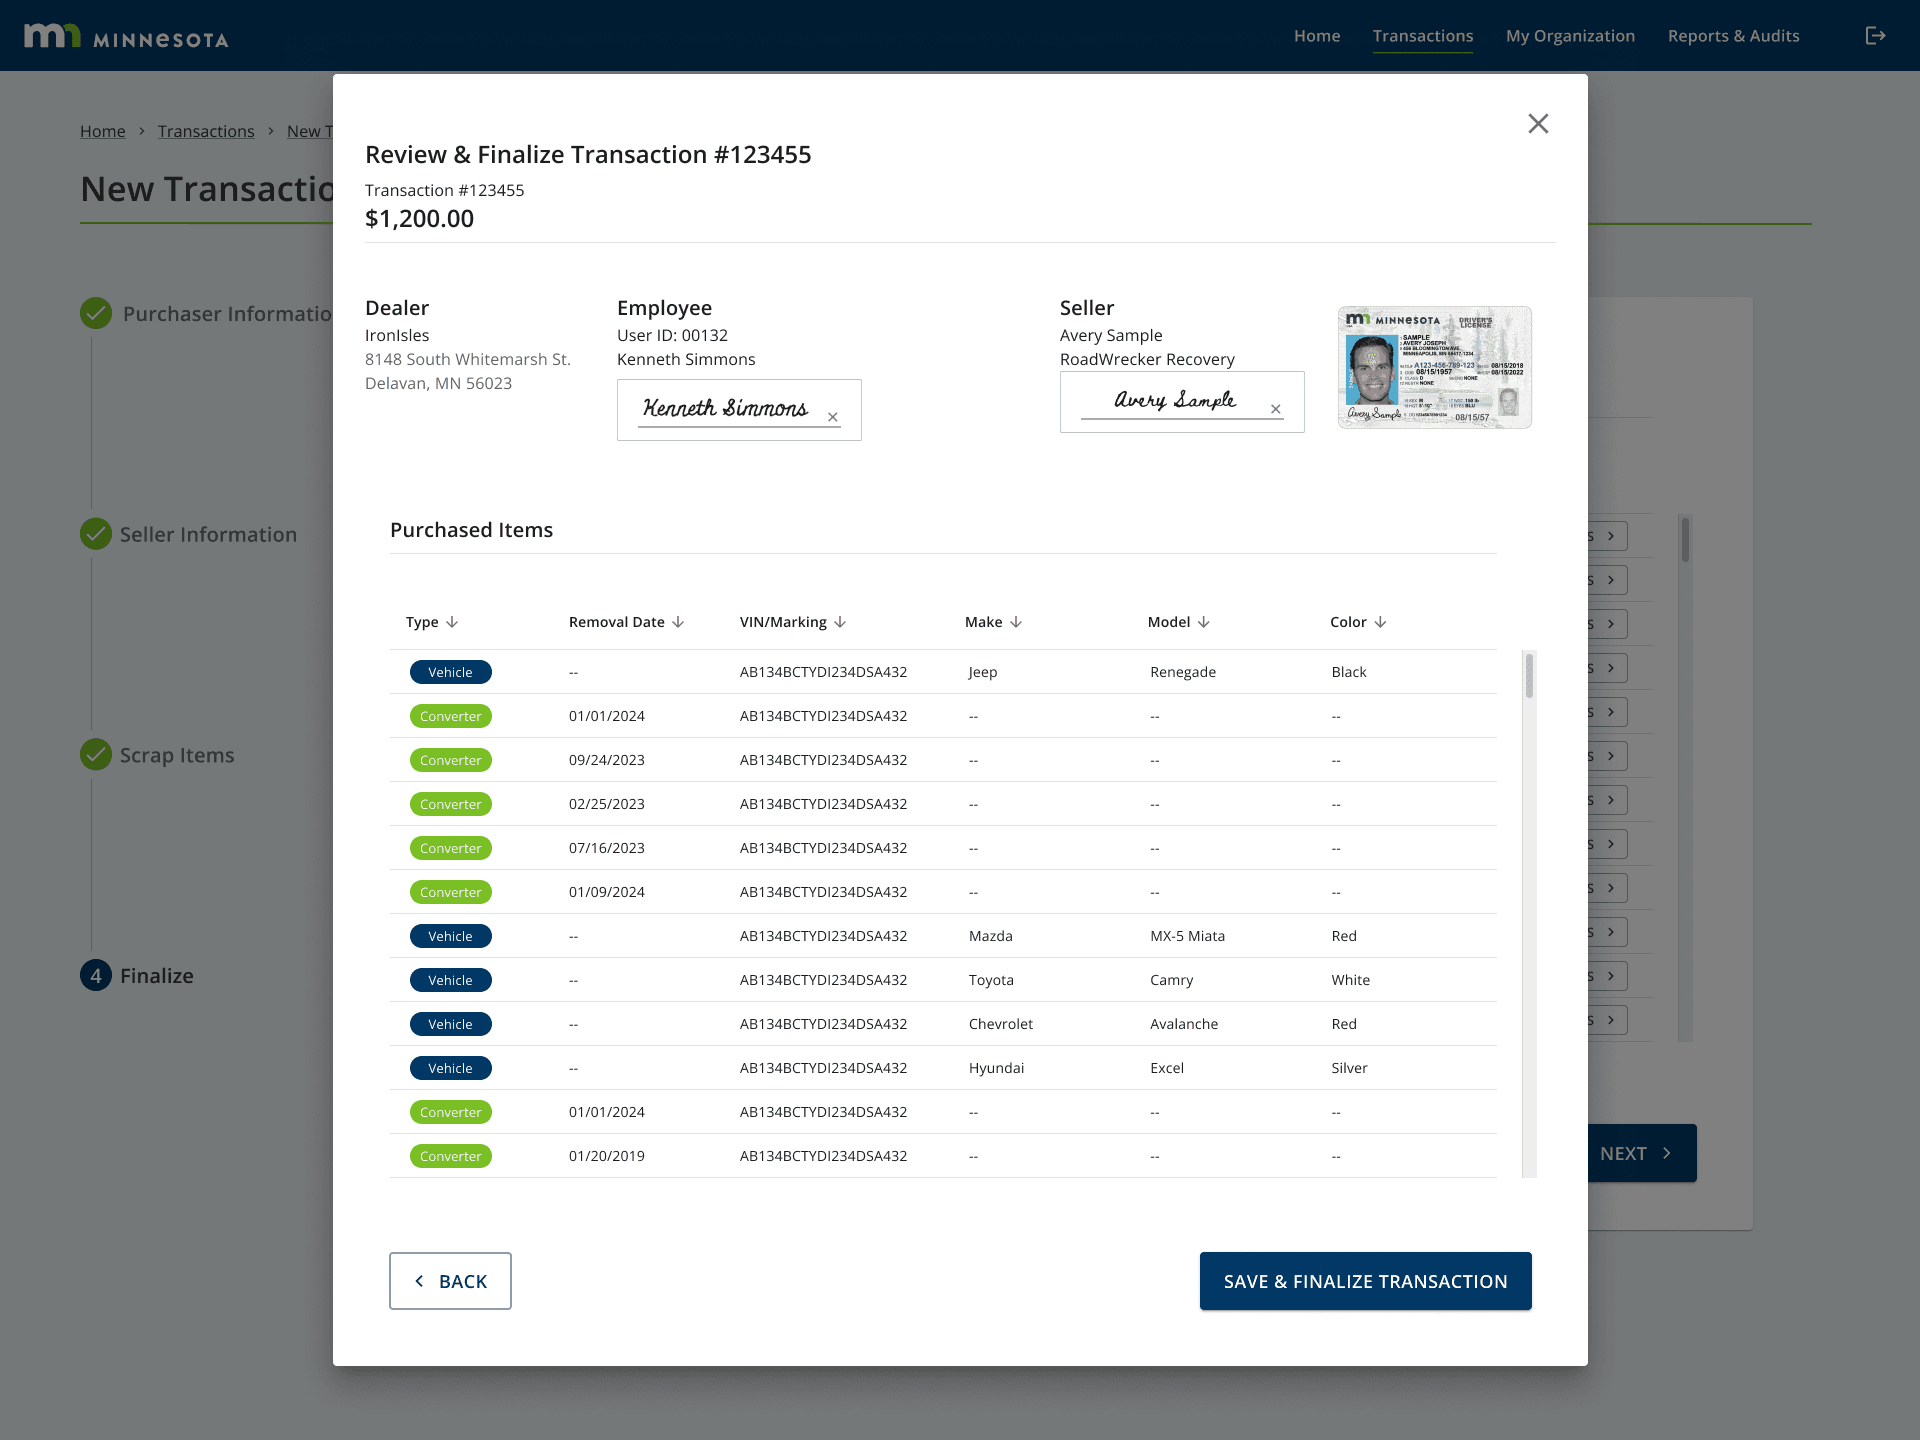
Task: Click the Vehicle badge in Mazda row
Action: click(x=451, y=936)
